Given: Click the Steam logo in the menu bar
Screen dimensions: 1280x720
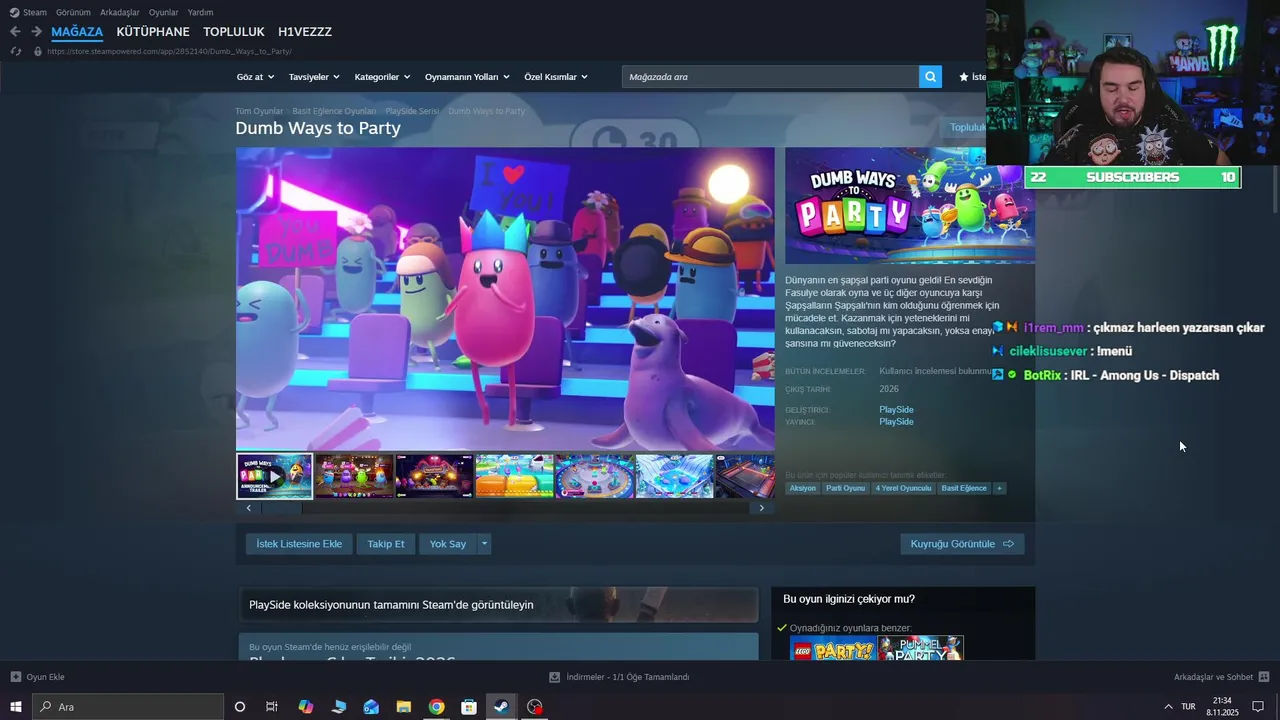Looking at the screenshot, I should (x=14, y=12).
